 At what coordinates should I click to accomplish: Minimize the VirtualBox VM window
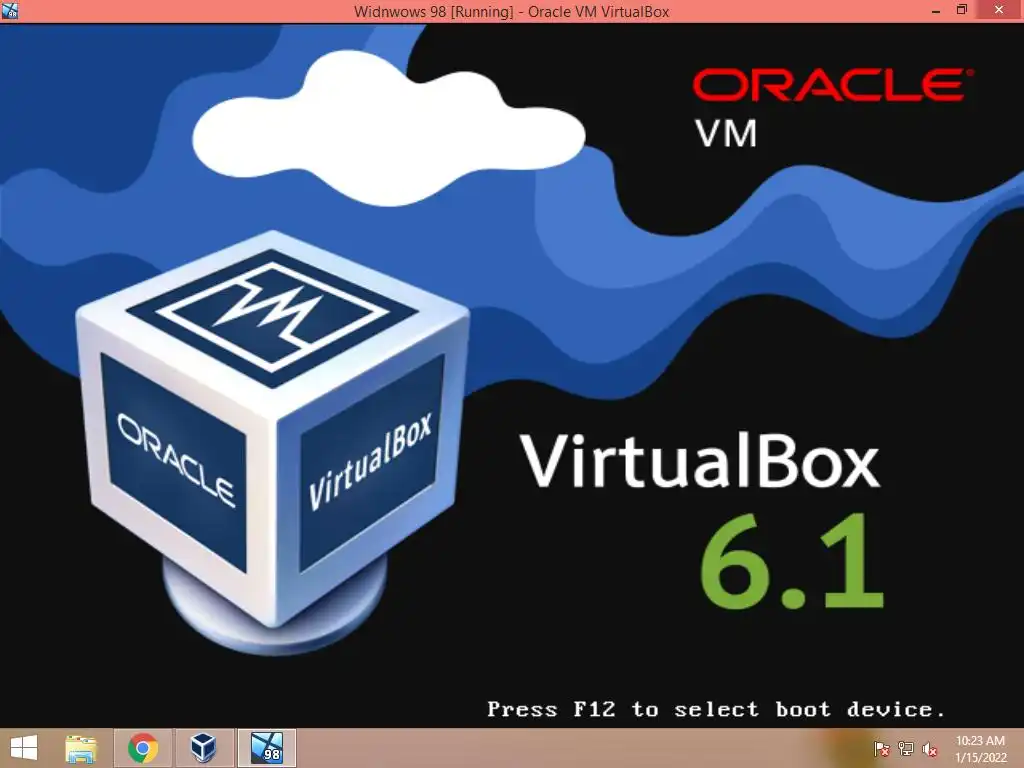click(936, 11)
